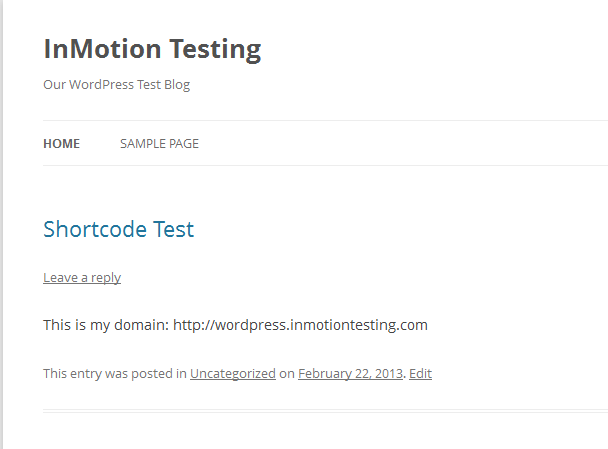Click the 'This is my domain:' text
The width and height of the screenshot is (608, 449).
pyautogui.click(x=106, y=325)
